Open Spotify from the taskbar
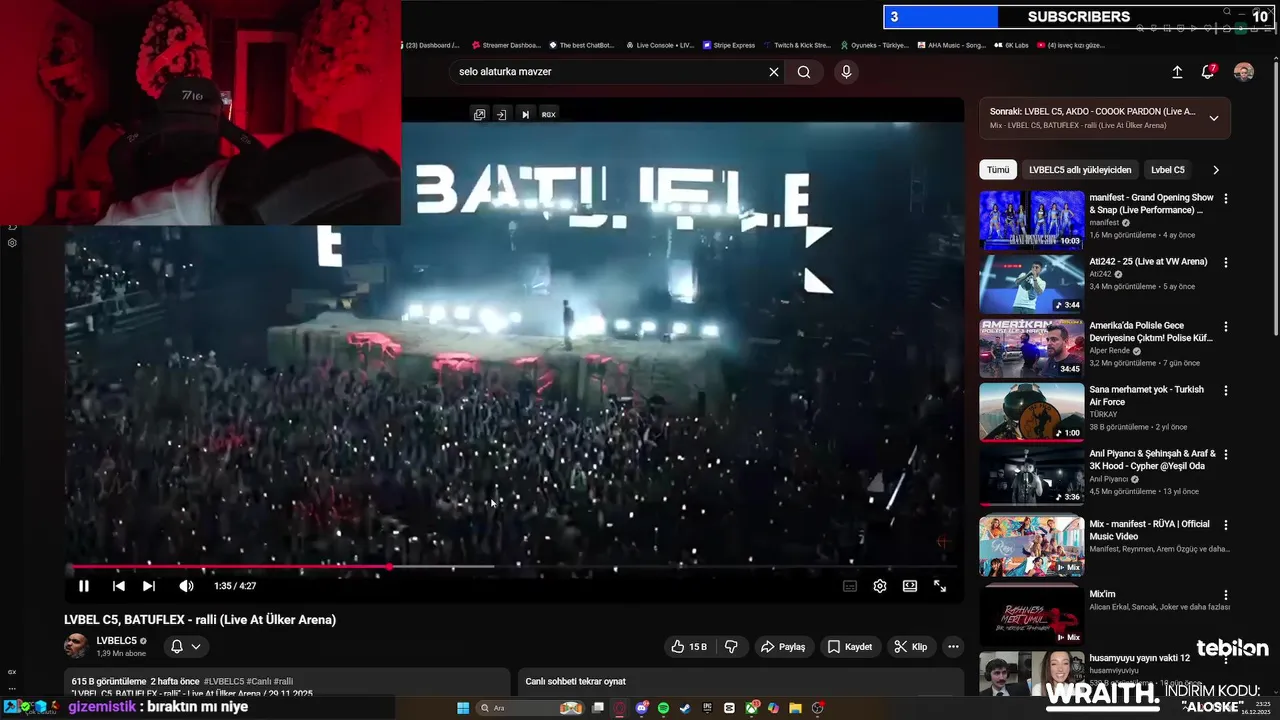 (663, 708)
